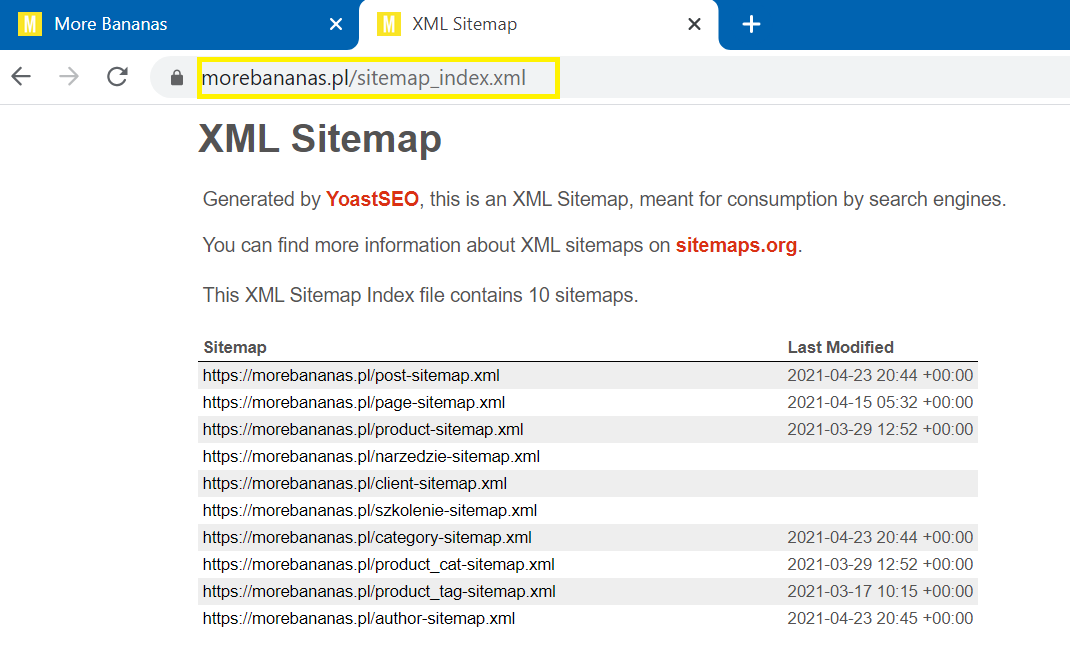Open the author-sitemap.xml link
1070x660 pixels.
point(358,619)
